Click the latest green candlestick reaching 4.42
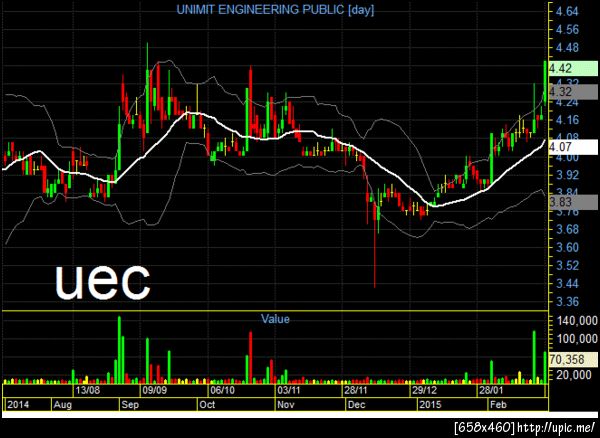This screenshot has width=600, height=438. coord(545,82)
